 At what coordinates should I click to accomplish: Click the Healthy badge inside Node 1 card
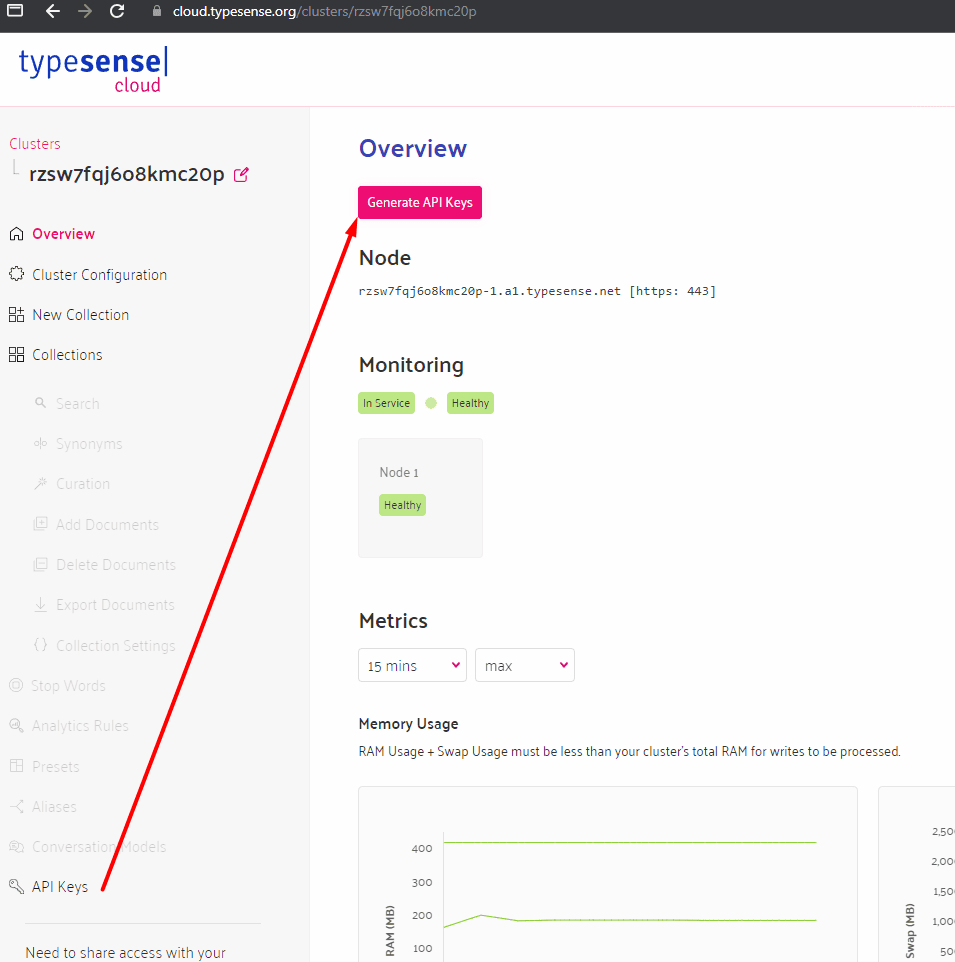402,505
